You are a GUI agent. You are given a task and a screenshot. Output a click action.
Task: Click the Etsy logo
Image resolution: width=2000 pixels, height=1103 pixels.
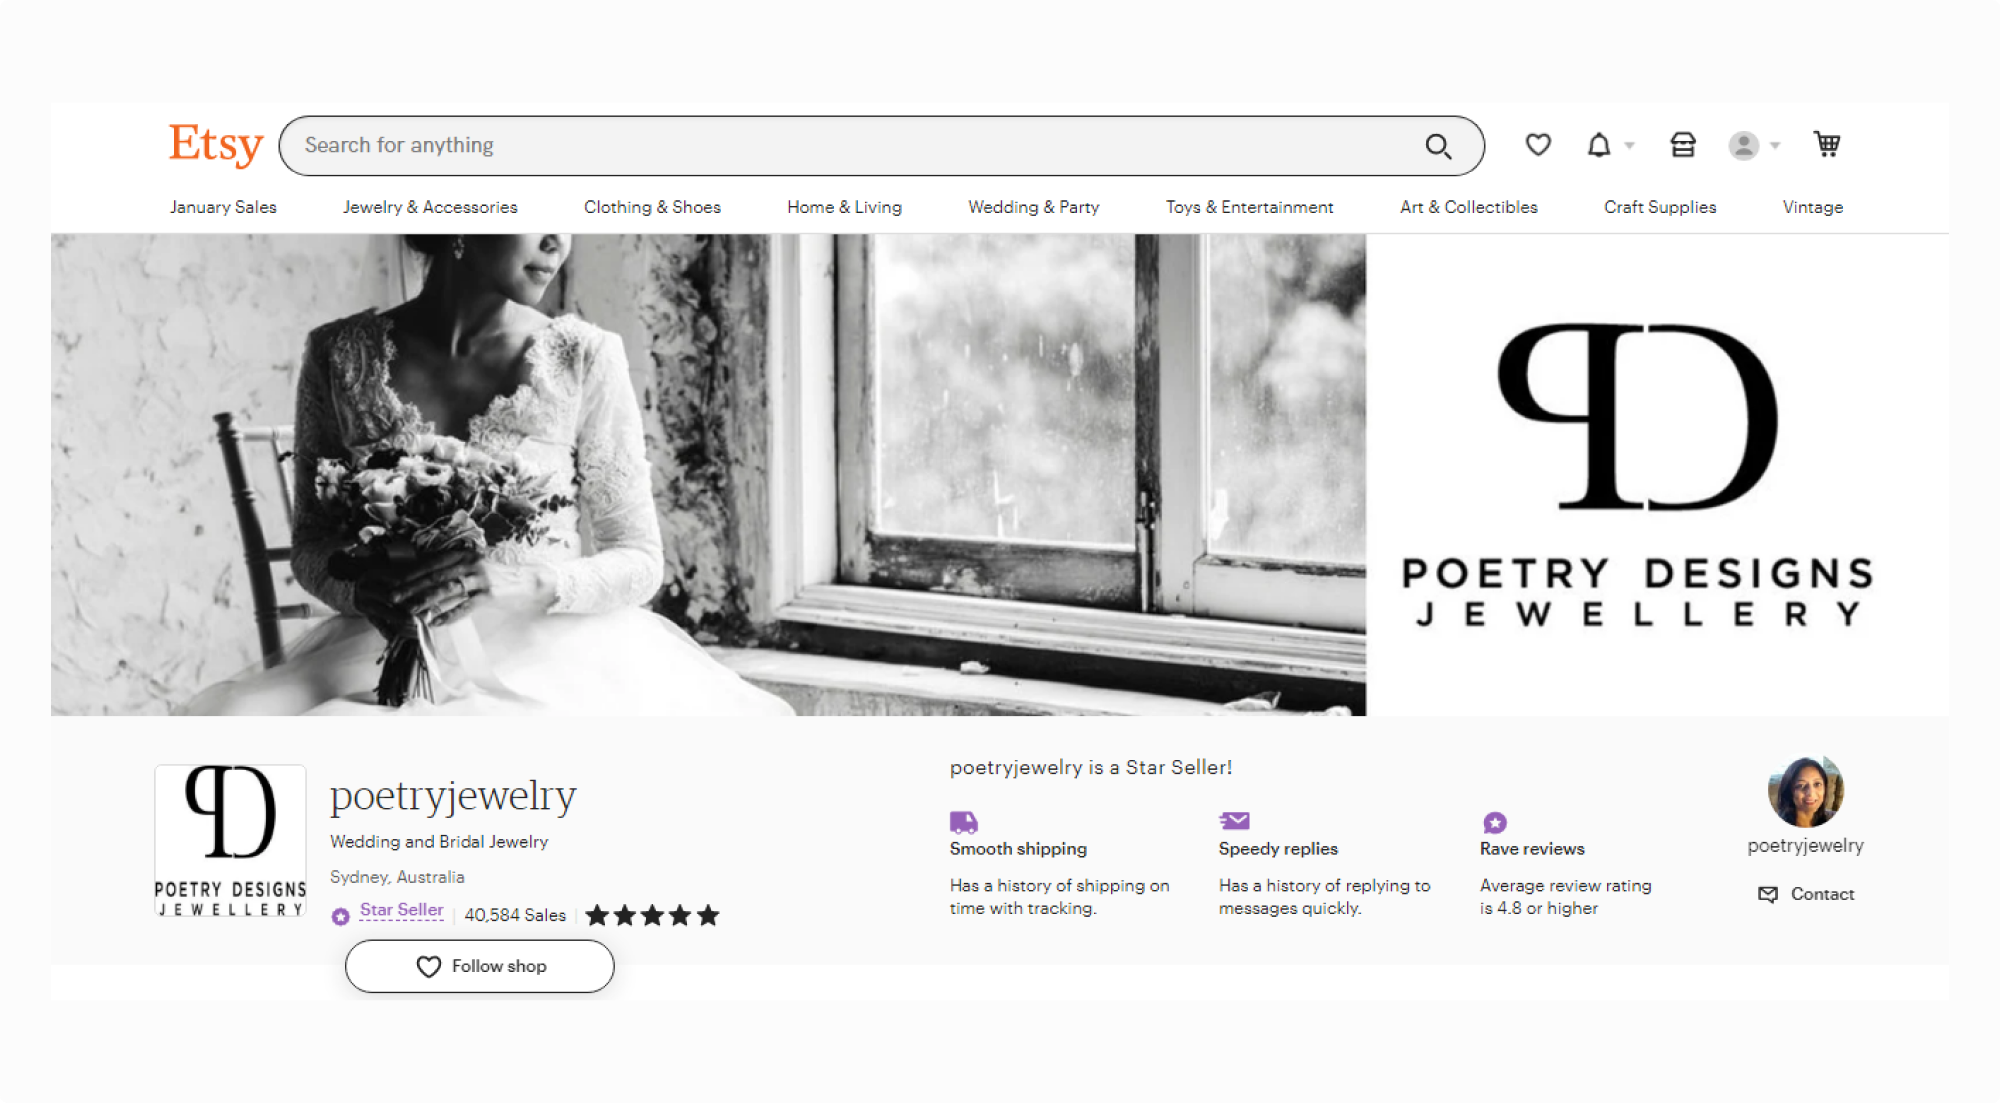[216, 145]
